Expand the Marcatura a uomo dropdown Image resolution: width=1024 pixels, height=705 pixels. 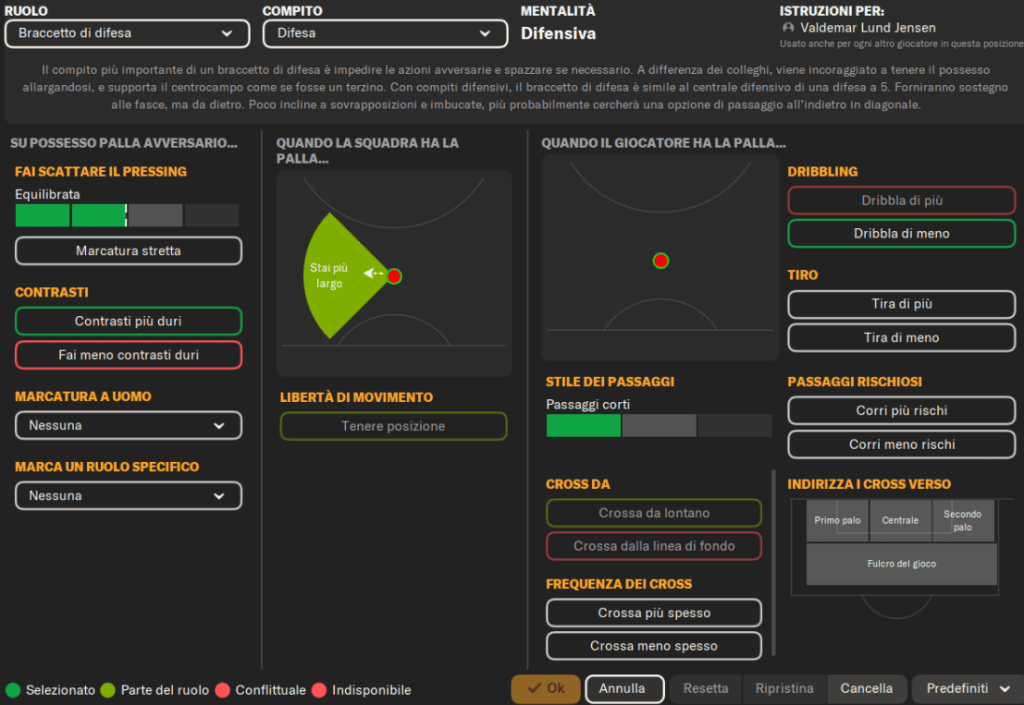pyautogui.click(x=128, y=426)
